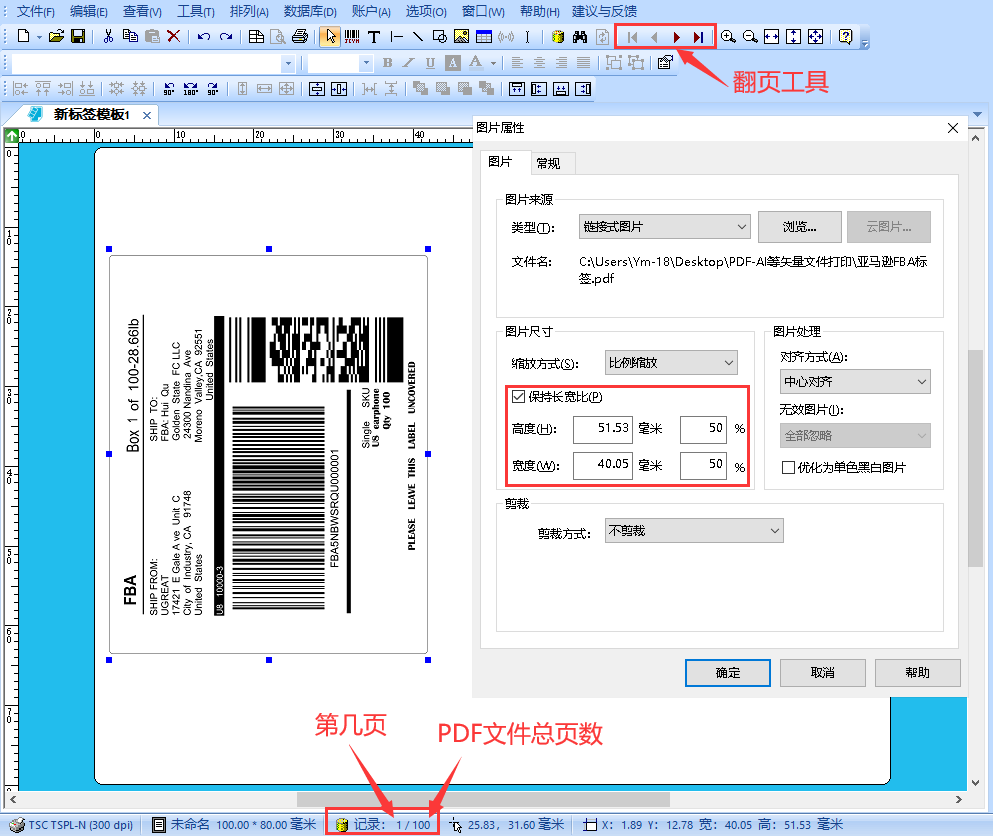Switch to the 常规 tab
Viewport: 993px width, 836px height.
click(x=551, y=163)
